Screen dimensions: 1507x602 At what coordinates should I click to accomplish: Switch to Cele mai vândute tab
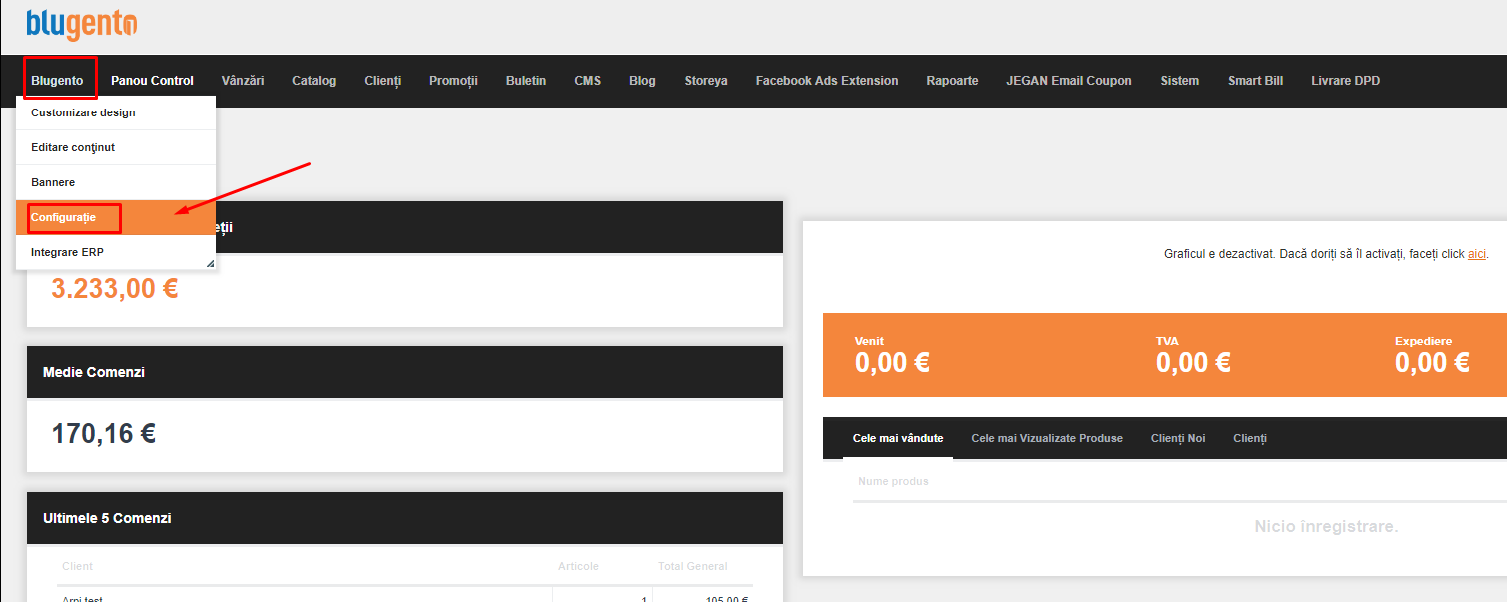coord(898,438)
